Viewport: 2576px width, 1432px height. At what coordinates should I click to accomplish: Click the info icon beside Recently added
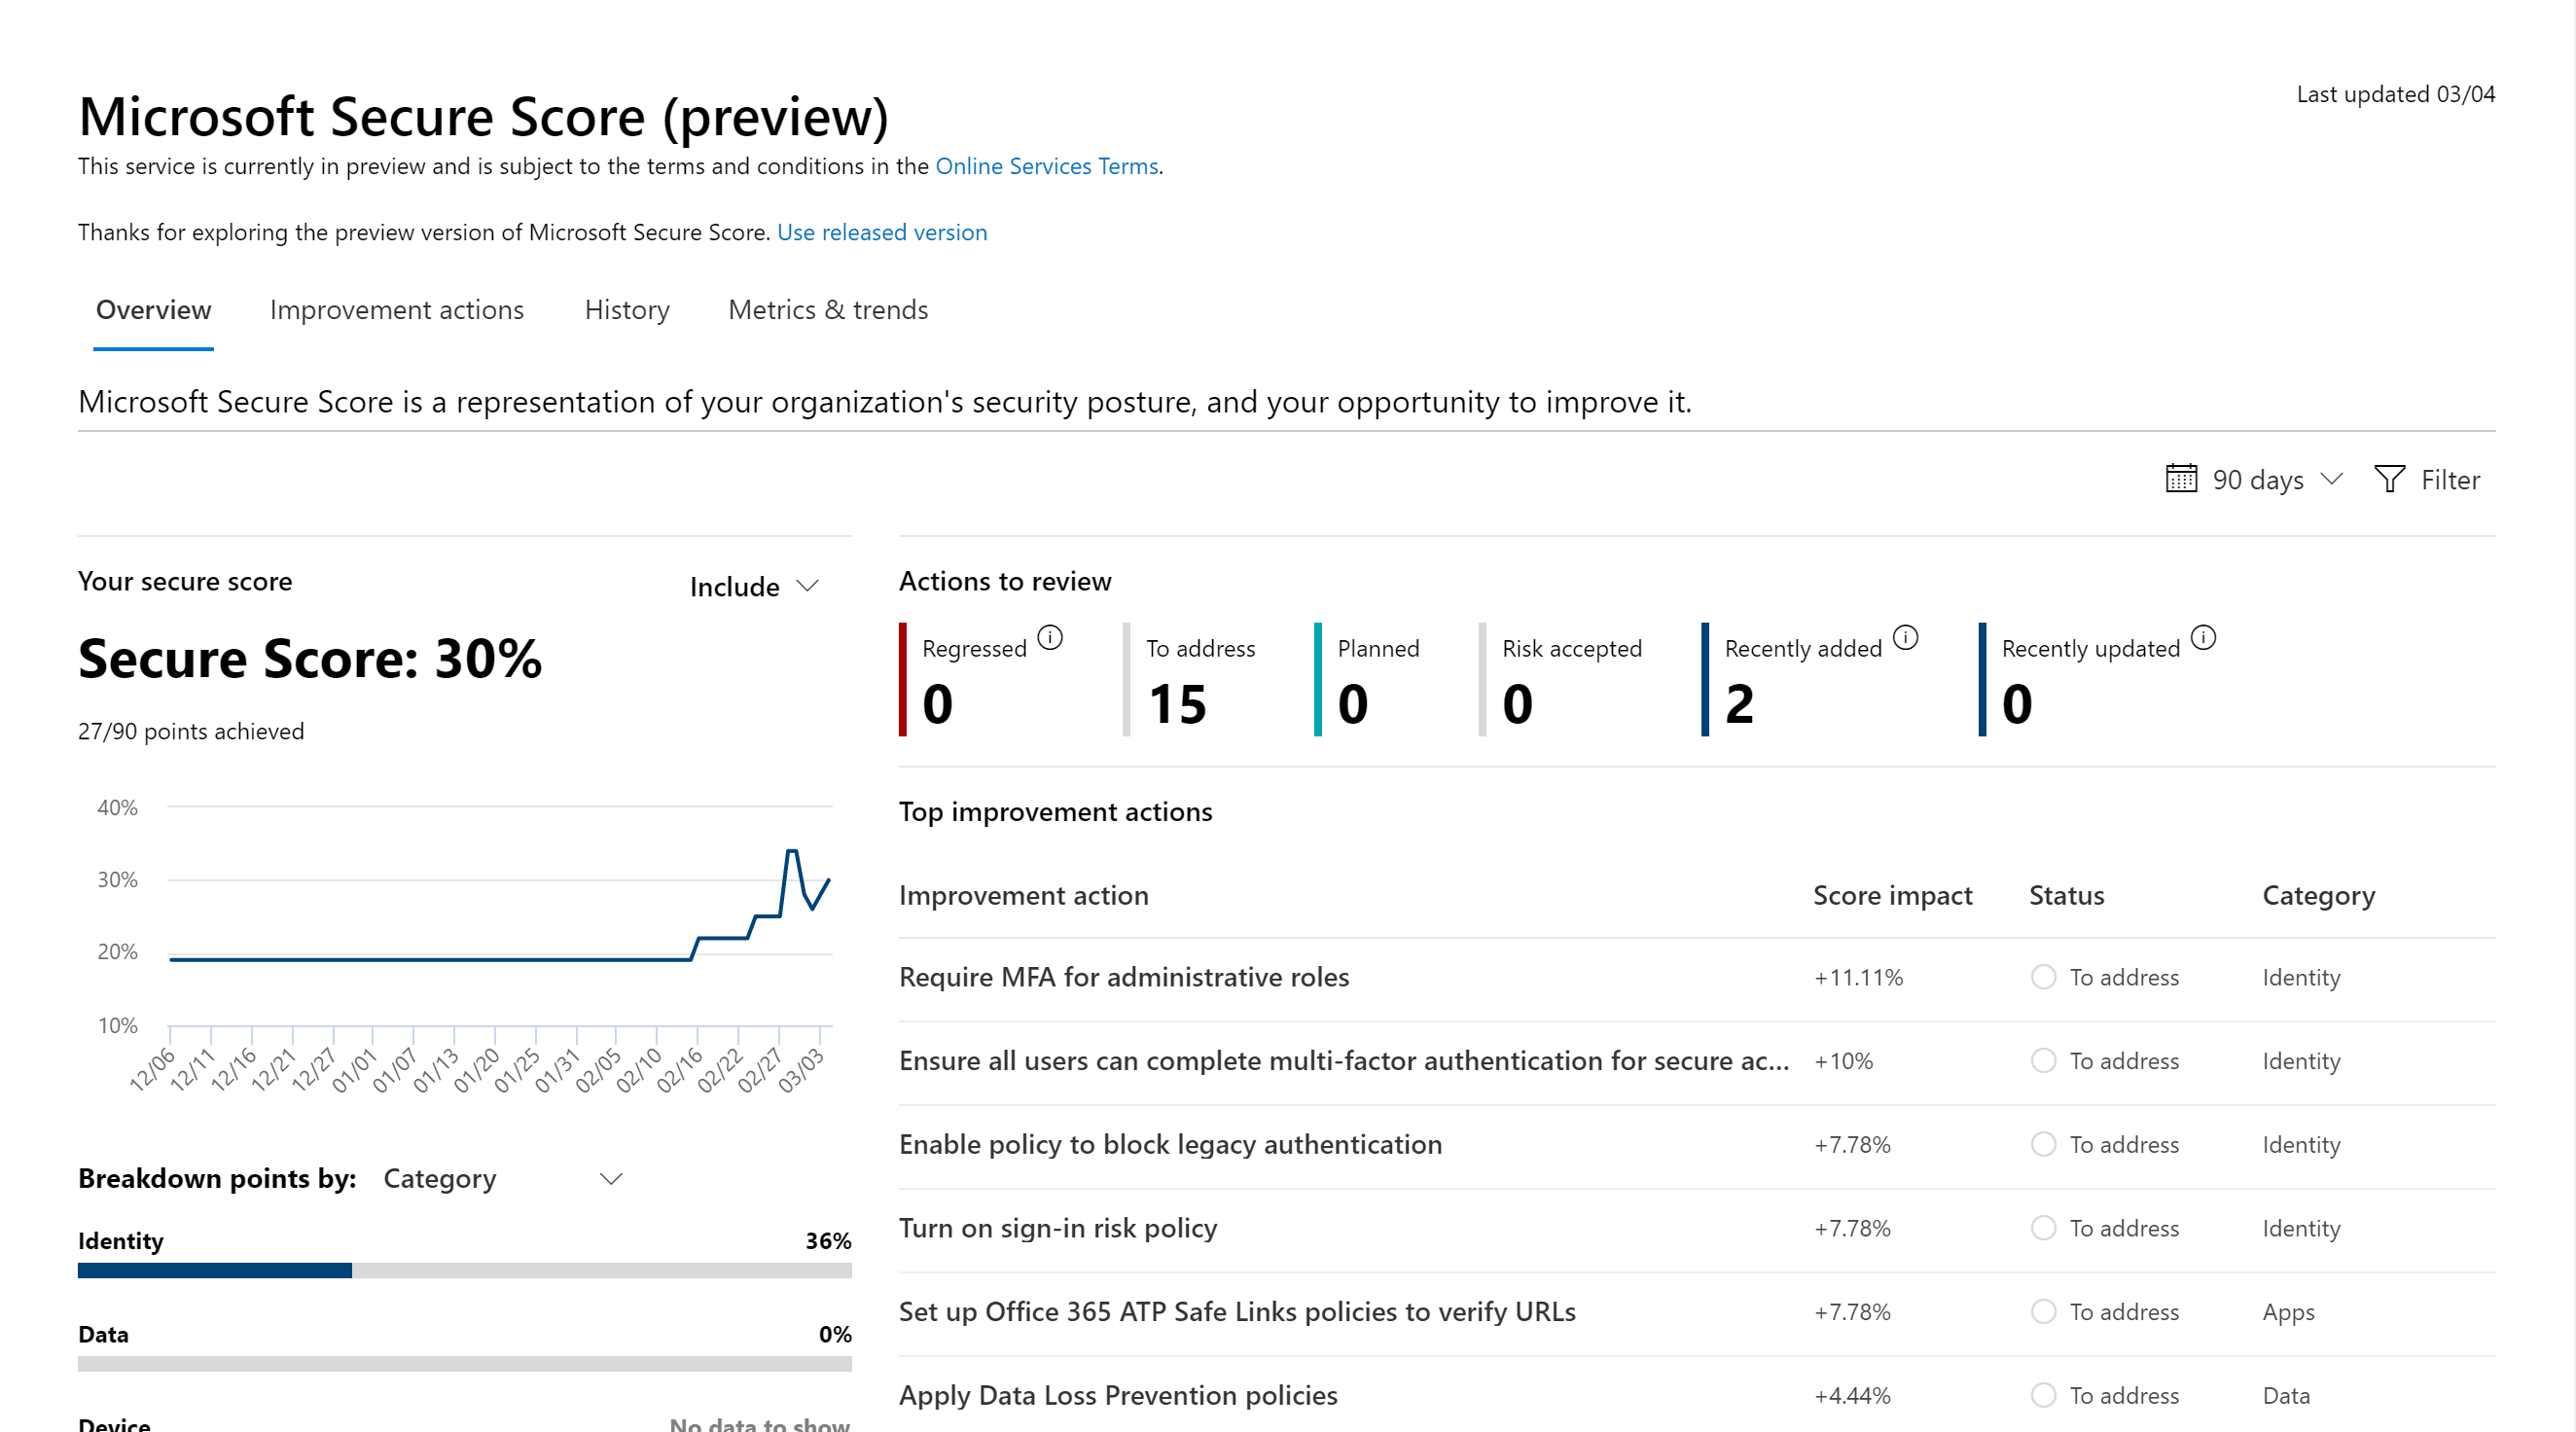click(x=1906, y=637)
